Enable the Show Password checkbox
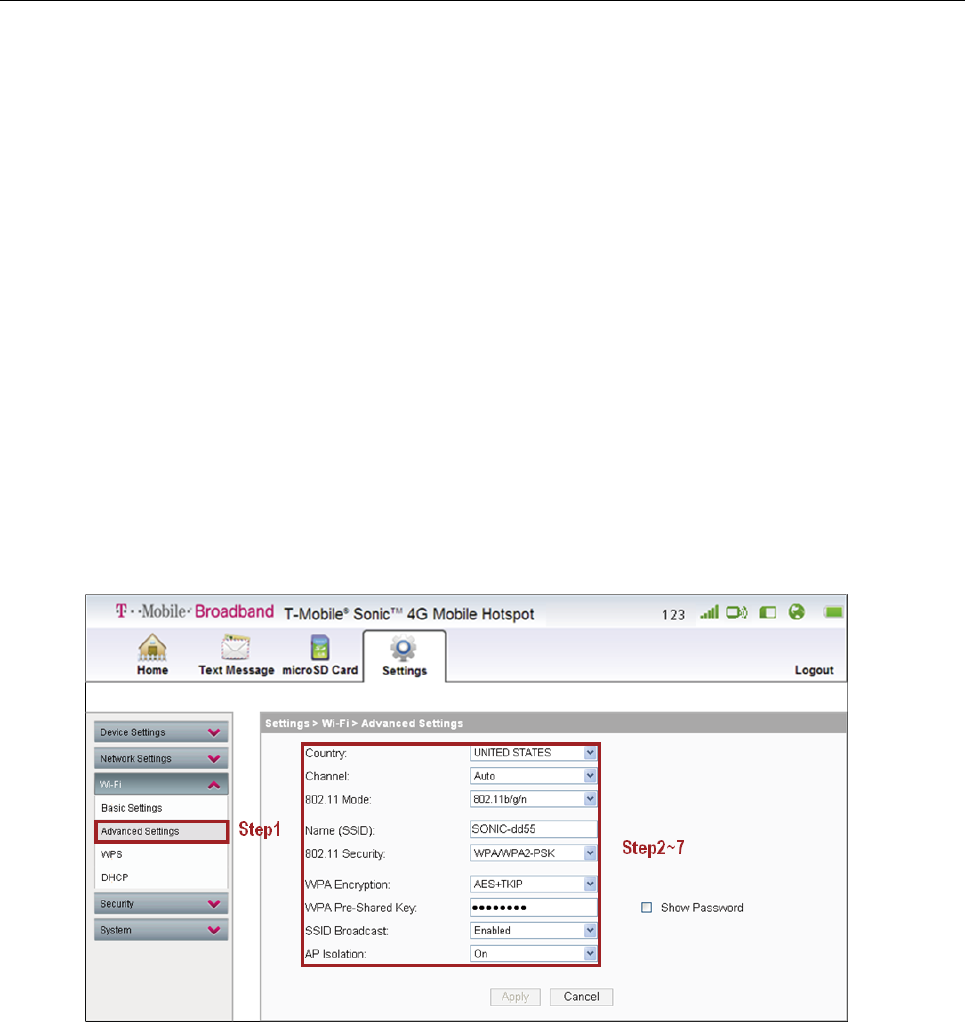 point(646,907)
